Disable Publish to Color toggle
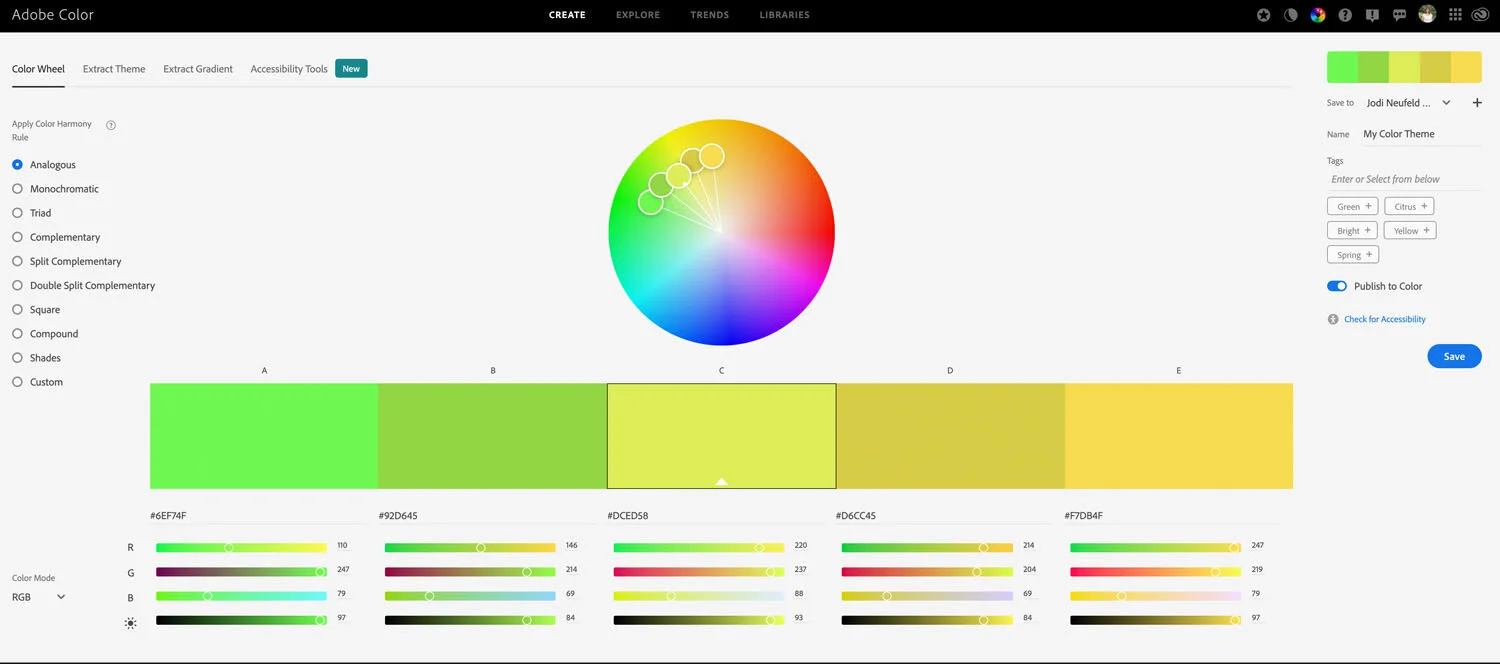Viewport: 1500px width, 664px height. click(1336, 286)
